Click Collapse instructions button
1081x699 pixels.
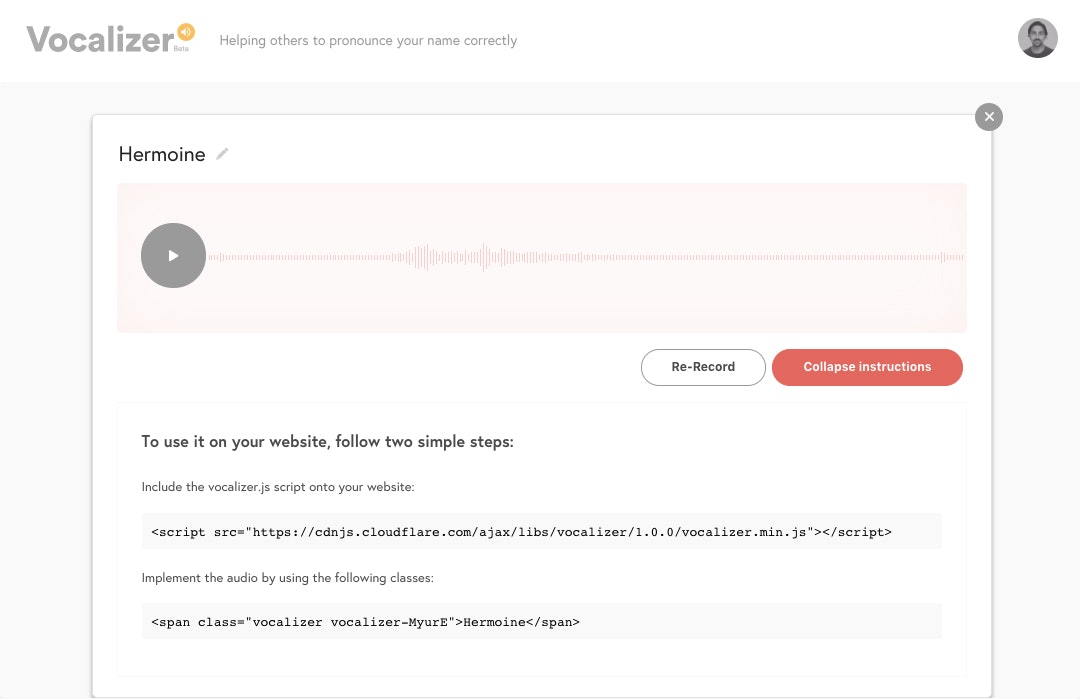(867, 367)
